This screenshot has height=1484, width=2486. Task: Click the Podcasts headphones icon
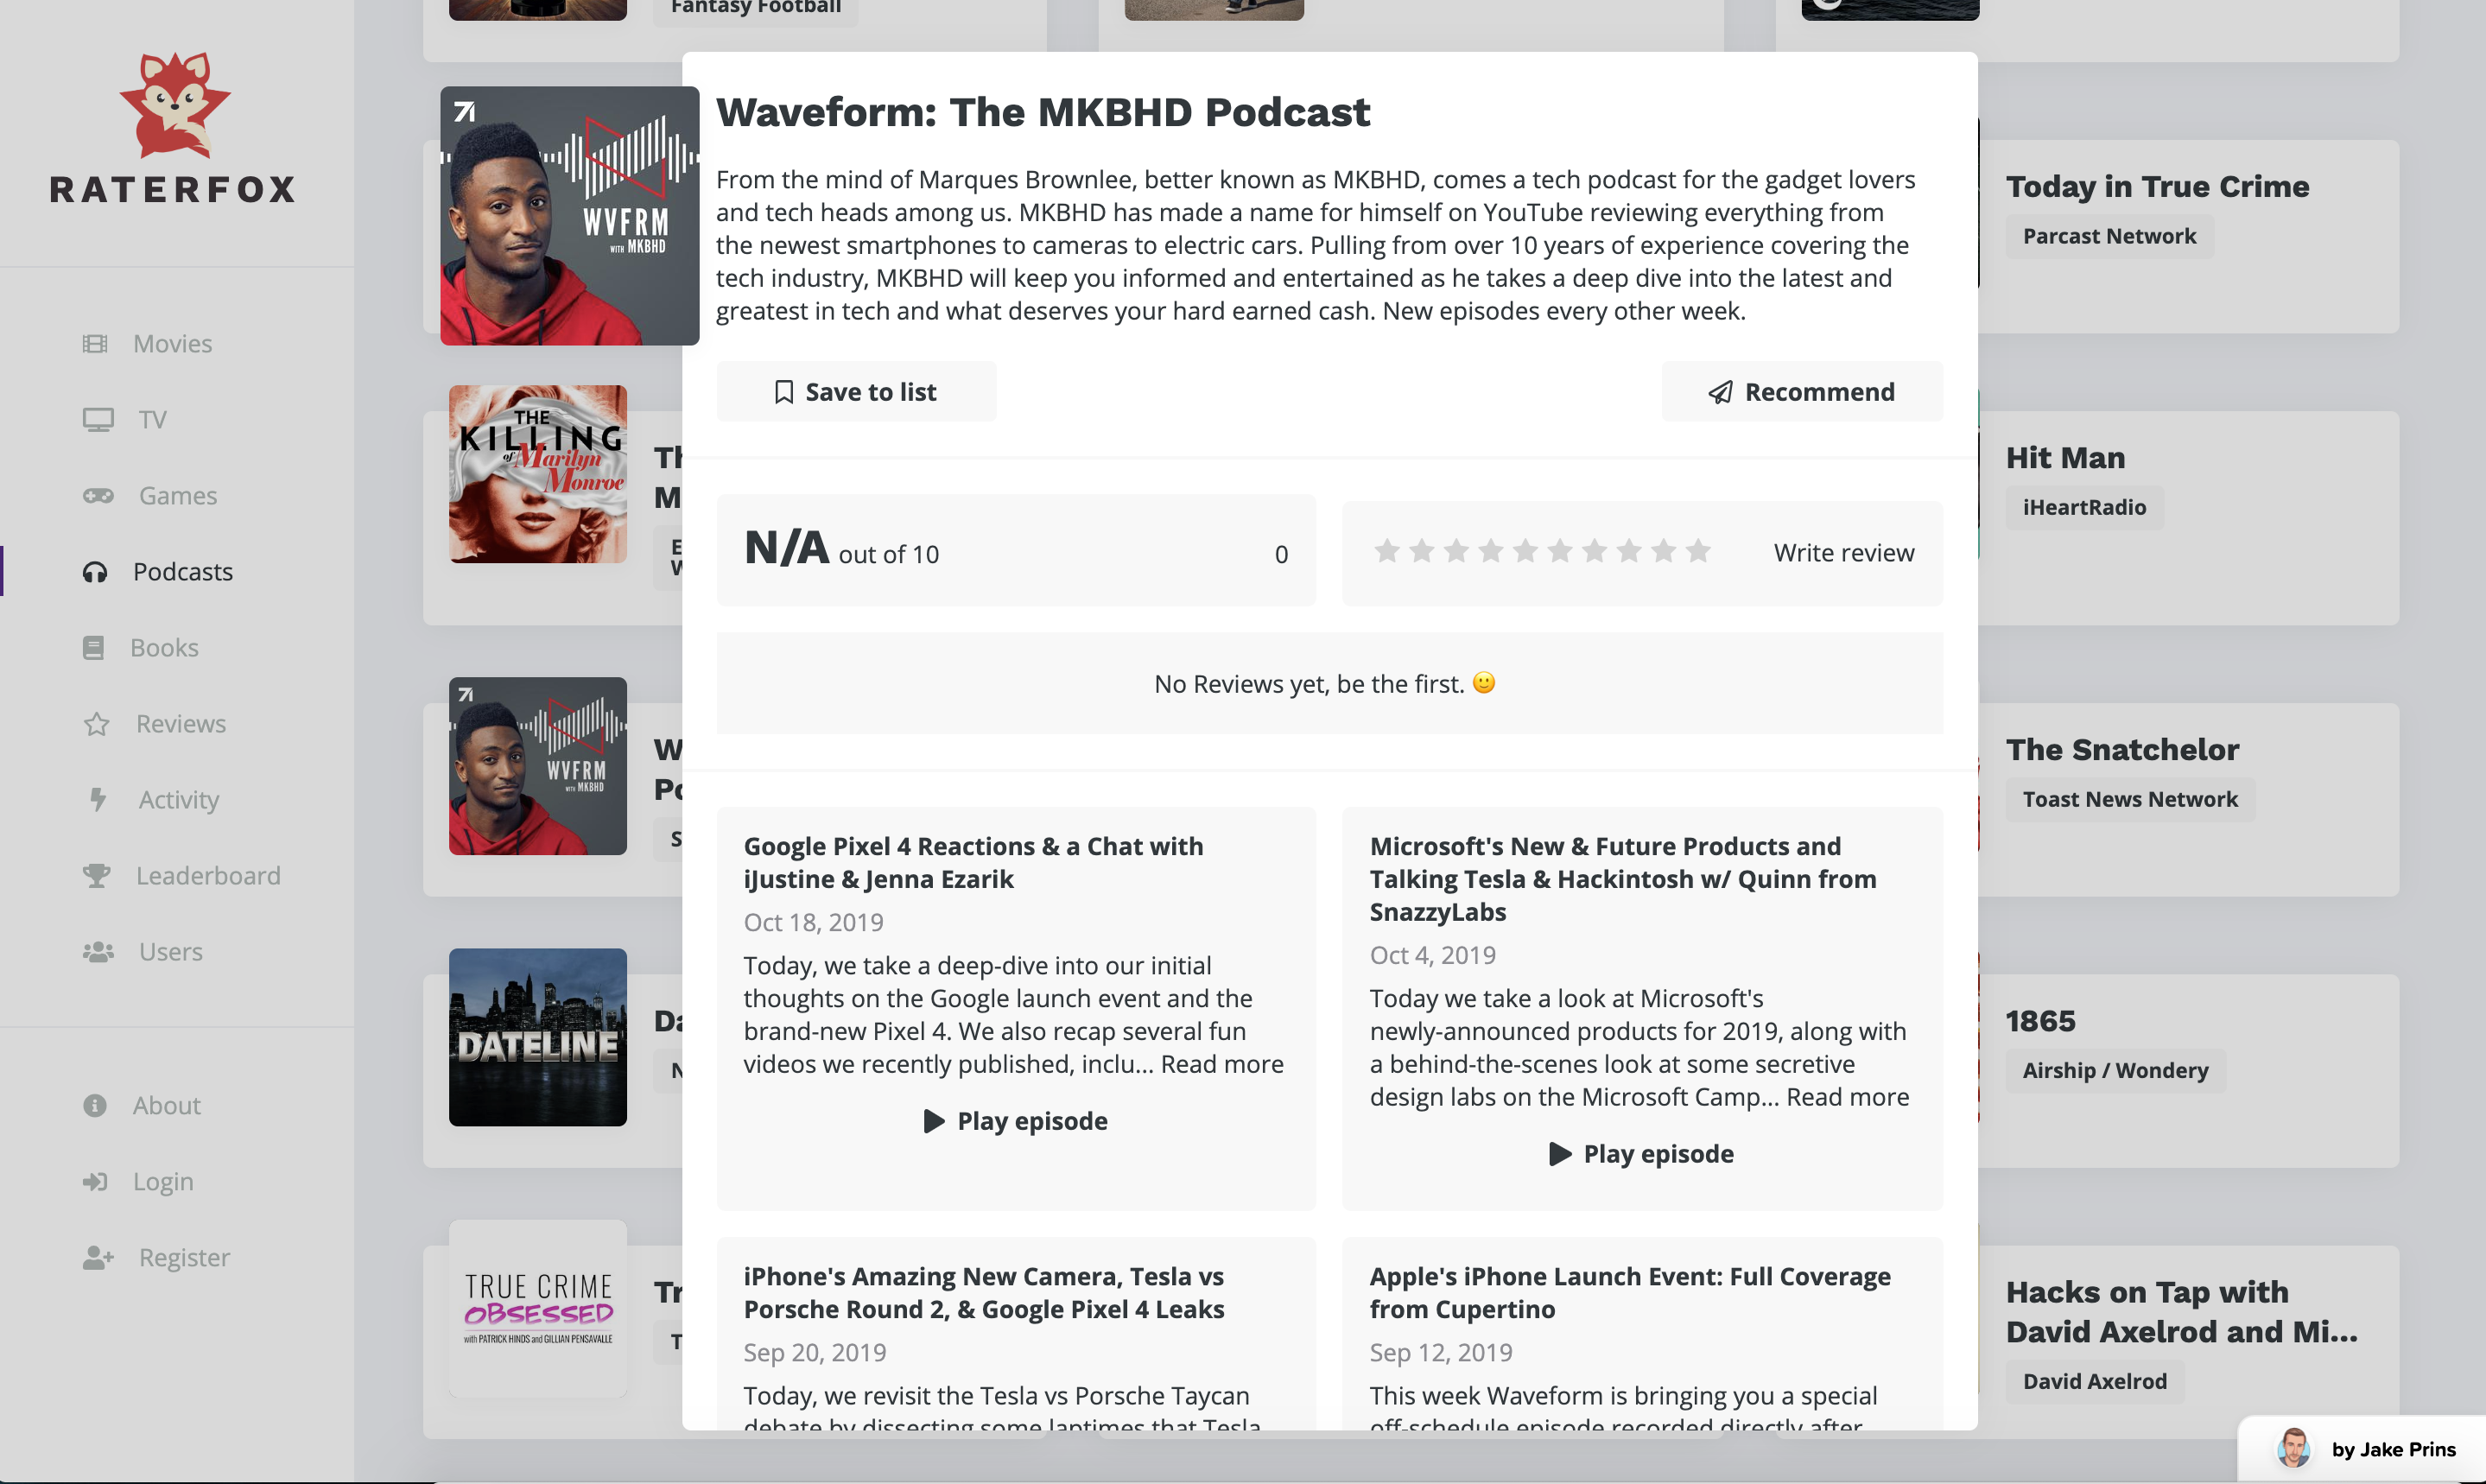point(95,572)
